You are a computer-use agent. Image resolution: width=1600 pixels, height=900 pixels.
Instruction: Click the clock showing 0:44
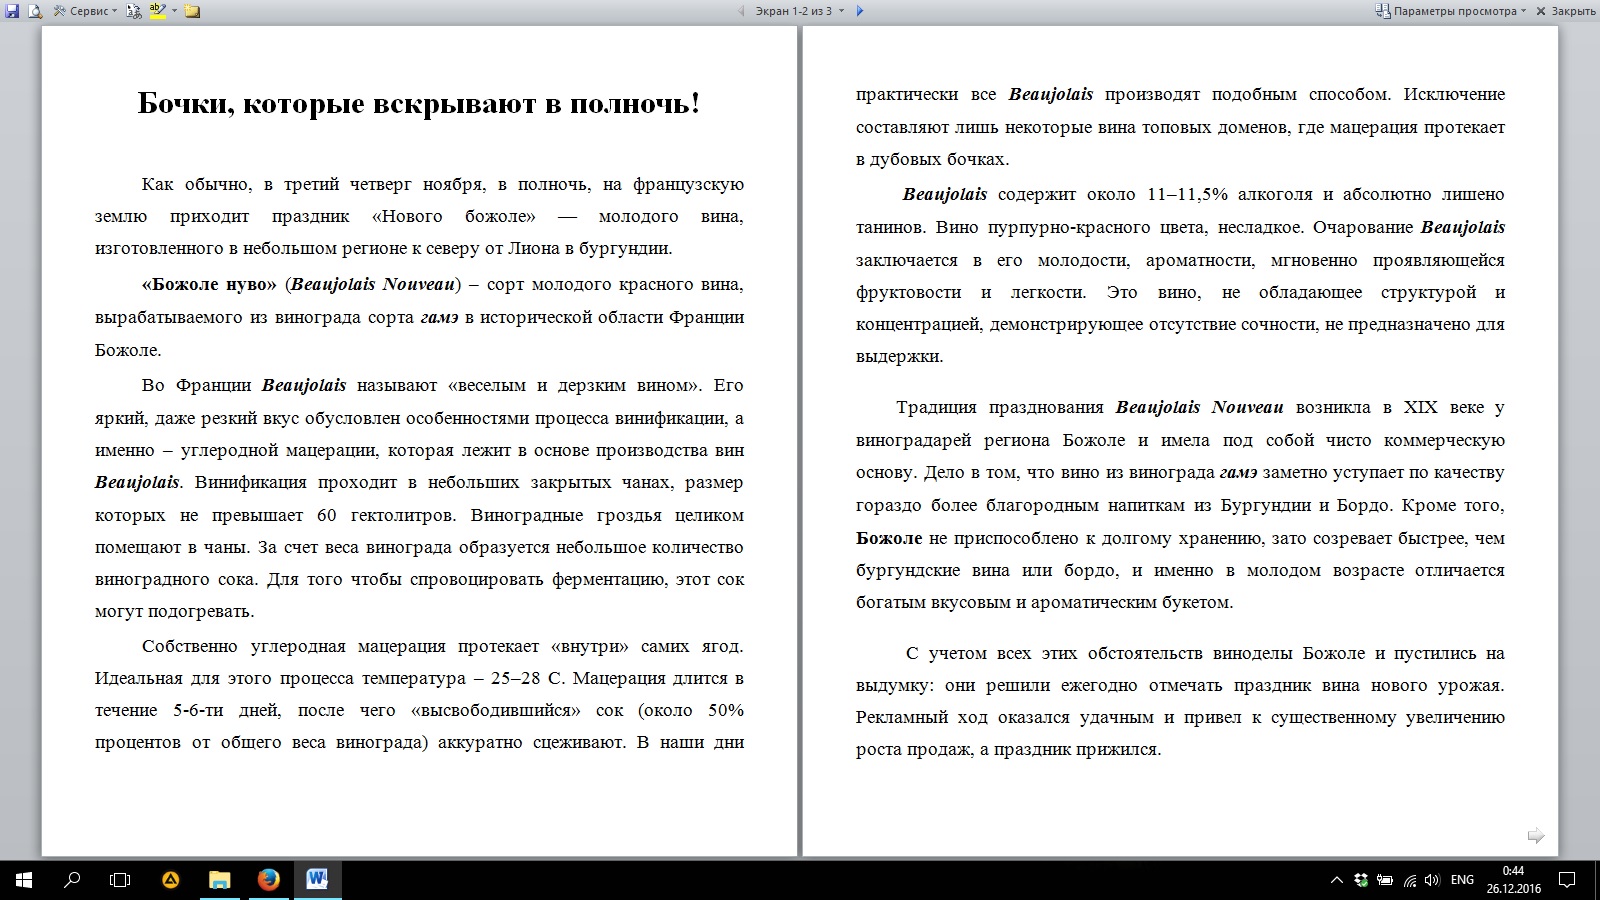coord(1513,880)
